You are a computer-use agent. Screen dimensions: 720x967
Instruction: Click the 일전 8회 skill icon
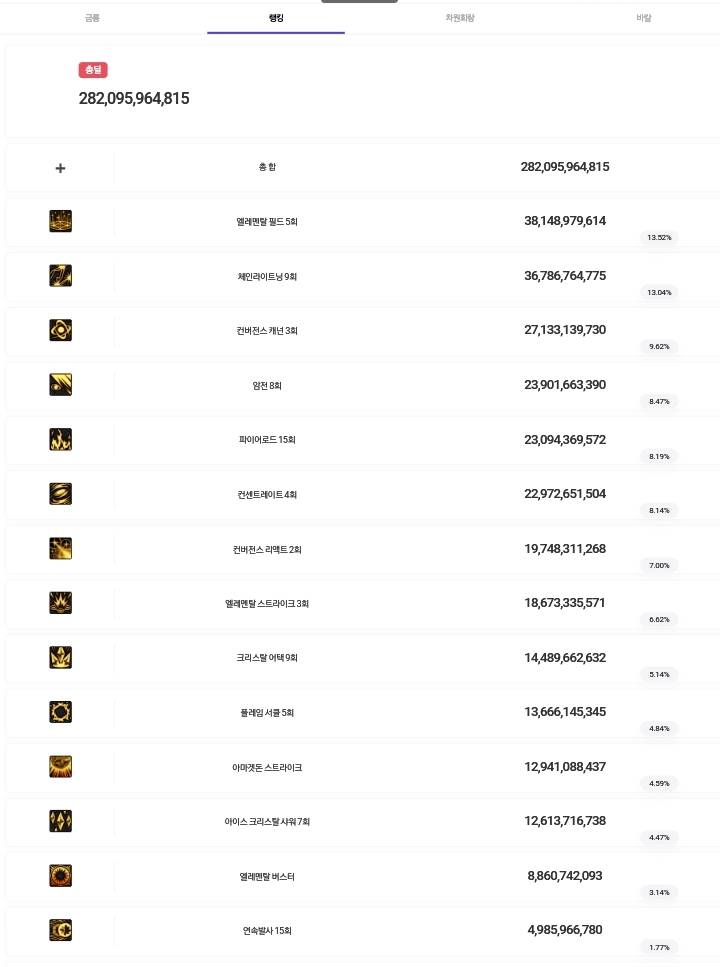tap(60, 385)
